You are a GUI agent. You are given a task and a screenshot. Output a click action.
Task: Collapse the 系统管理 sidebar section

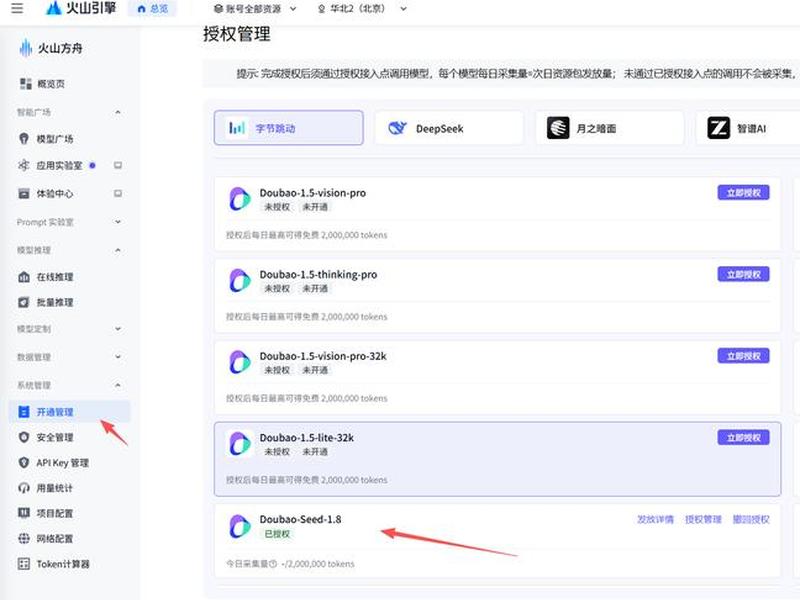118,385
